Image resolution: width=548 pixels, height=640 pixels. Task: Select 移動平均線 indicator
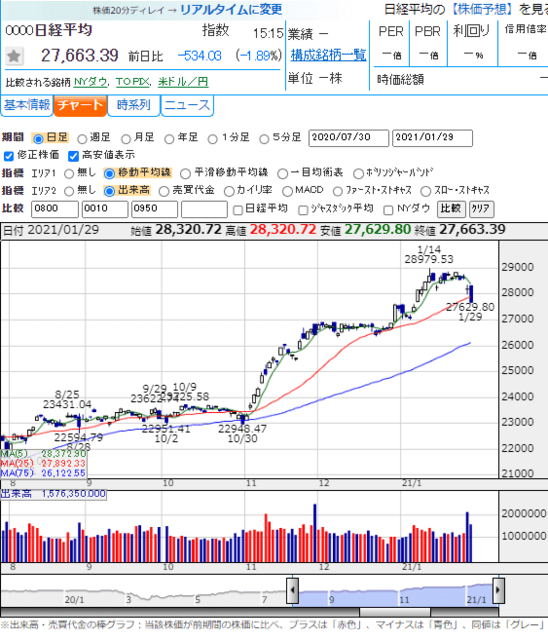(x=109, y=174)
